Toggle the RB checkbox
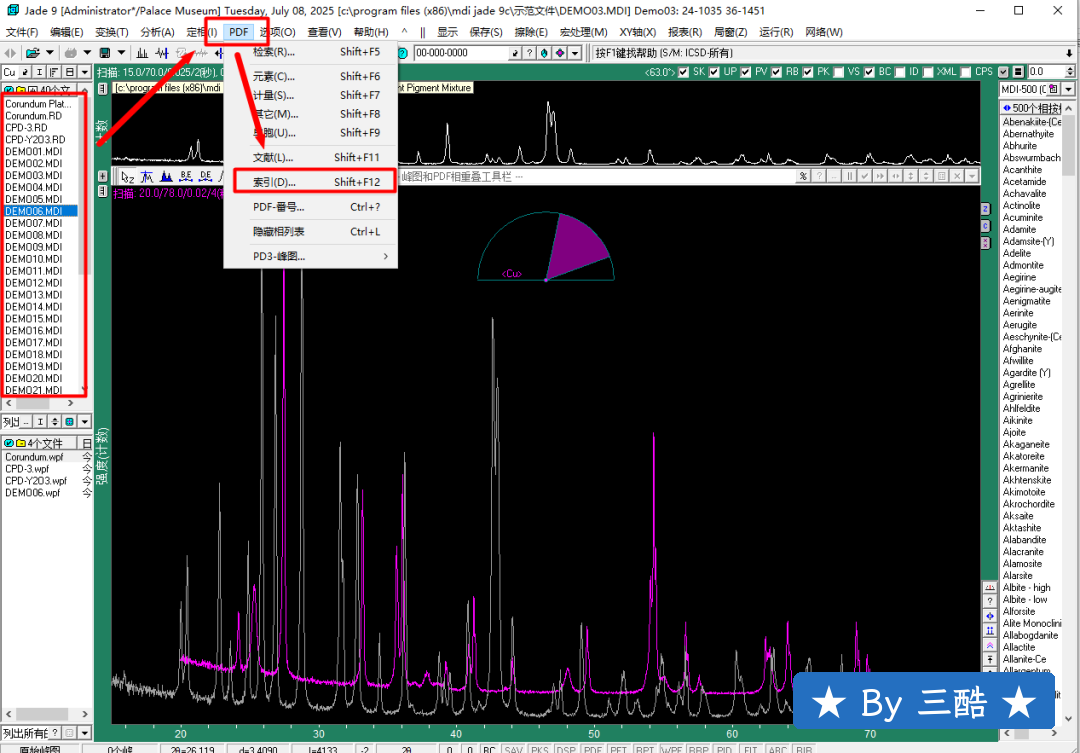The image size is (1080, 753). (777, 72)
